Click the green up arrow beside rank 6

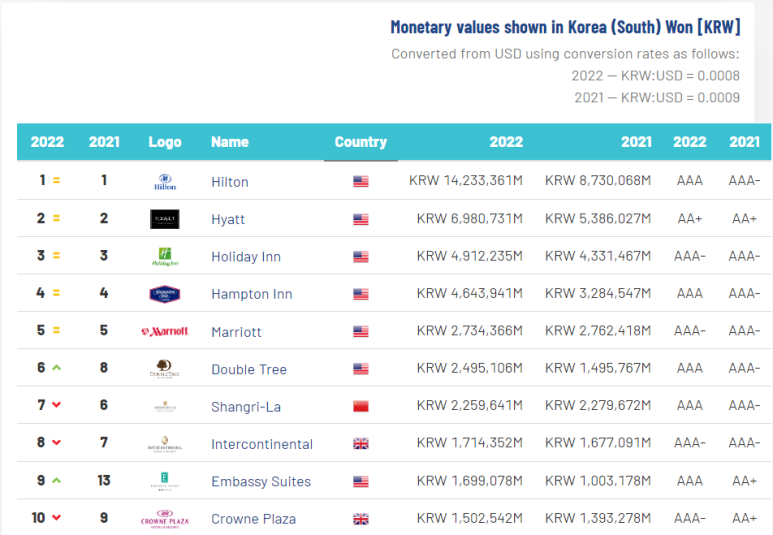(x=57, y=367)
